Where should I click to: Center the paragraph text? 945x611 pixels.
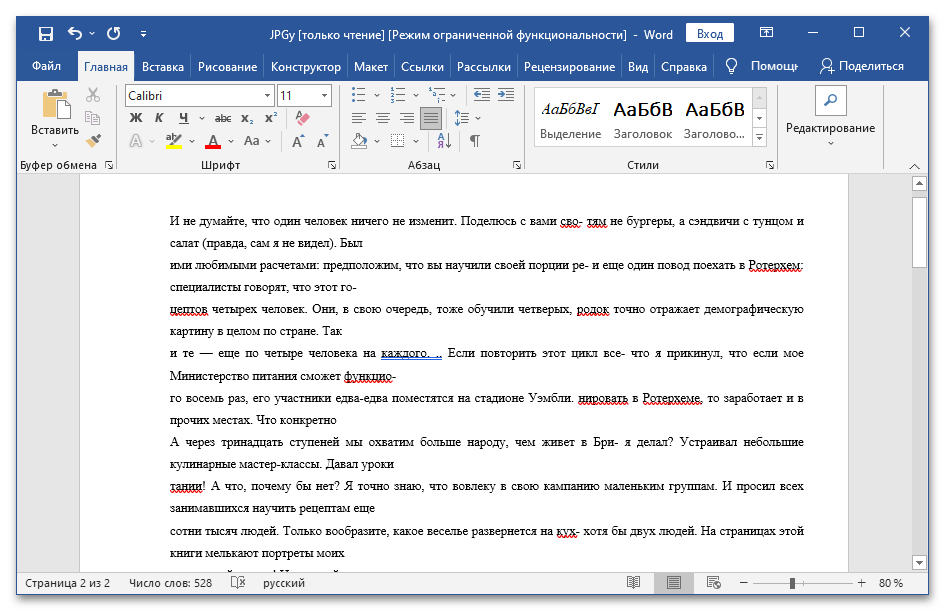click(383, 118)
